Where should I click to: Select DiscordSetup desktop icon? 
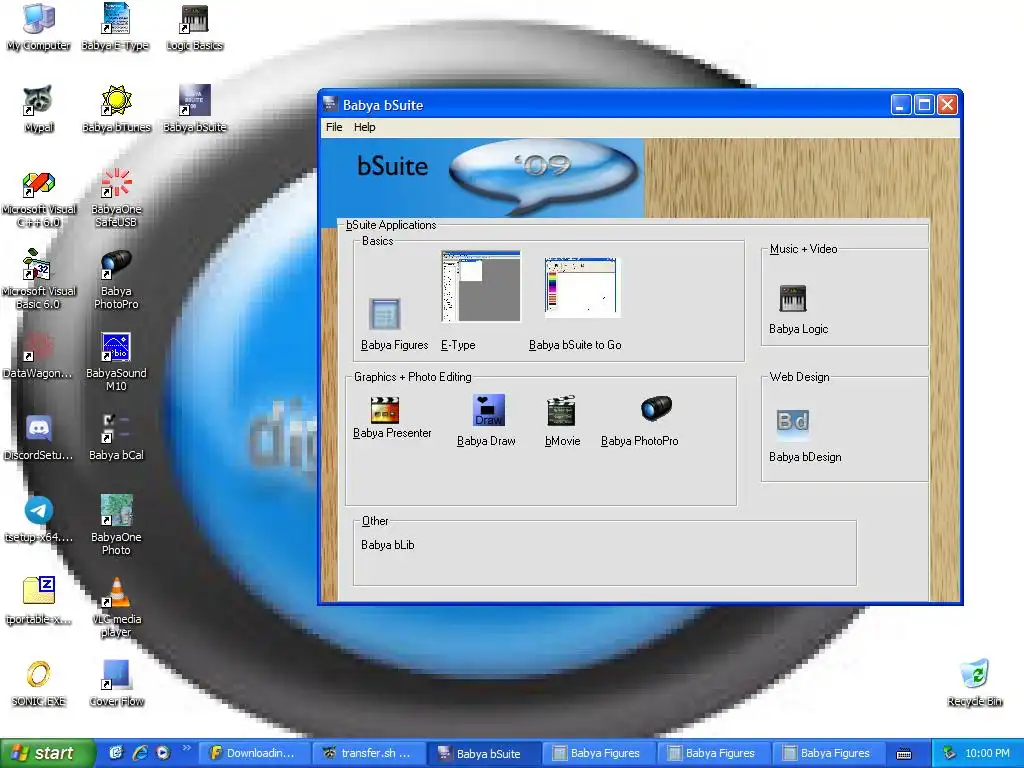click(38, 438)
